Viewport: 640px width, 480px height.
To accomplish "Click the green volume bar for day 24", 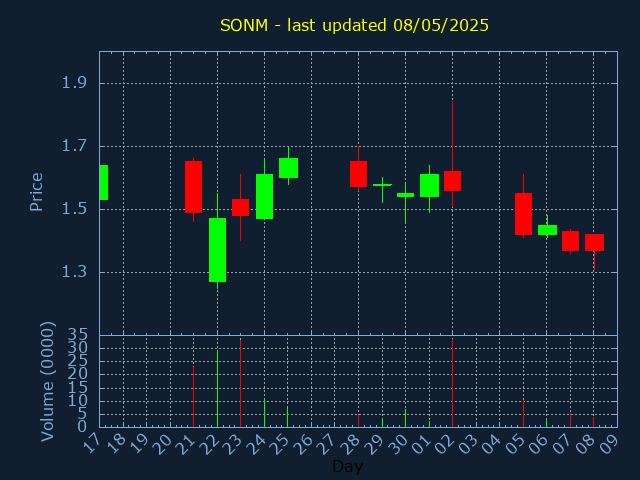I will tap(264, 413).
